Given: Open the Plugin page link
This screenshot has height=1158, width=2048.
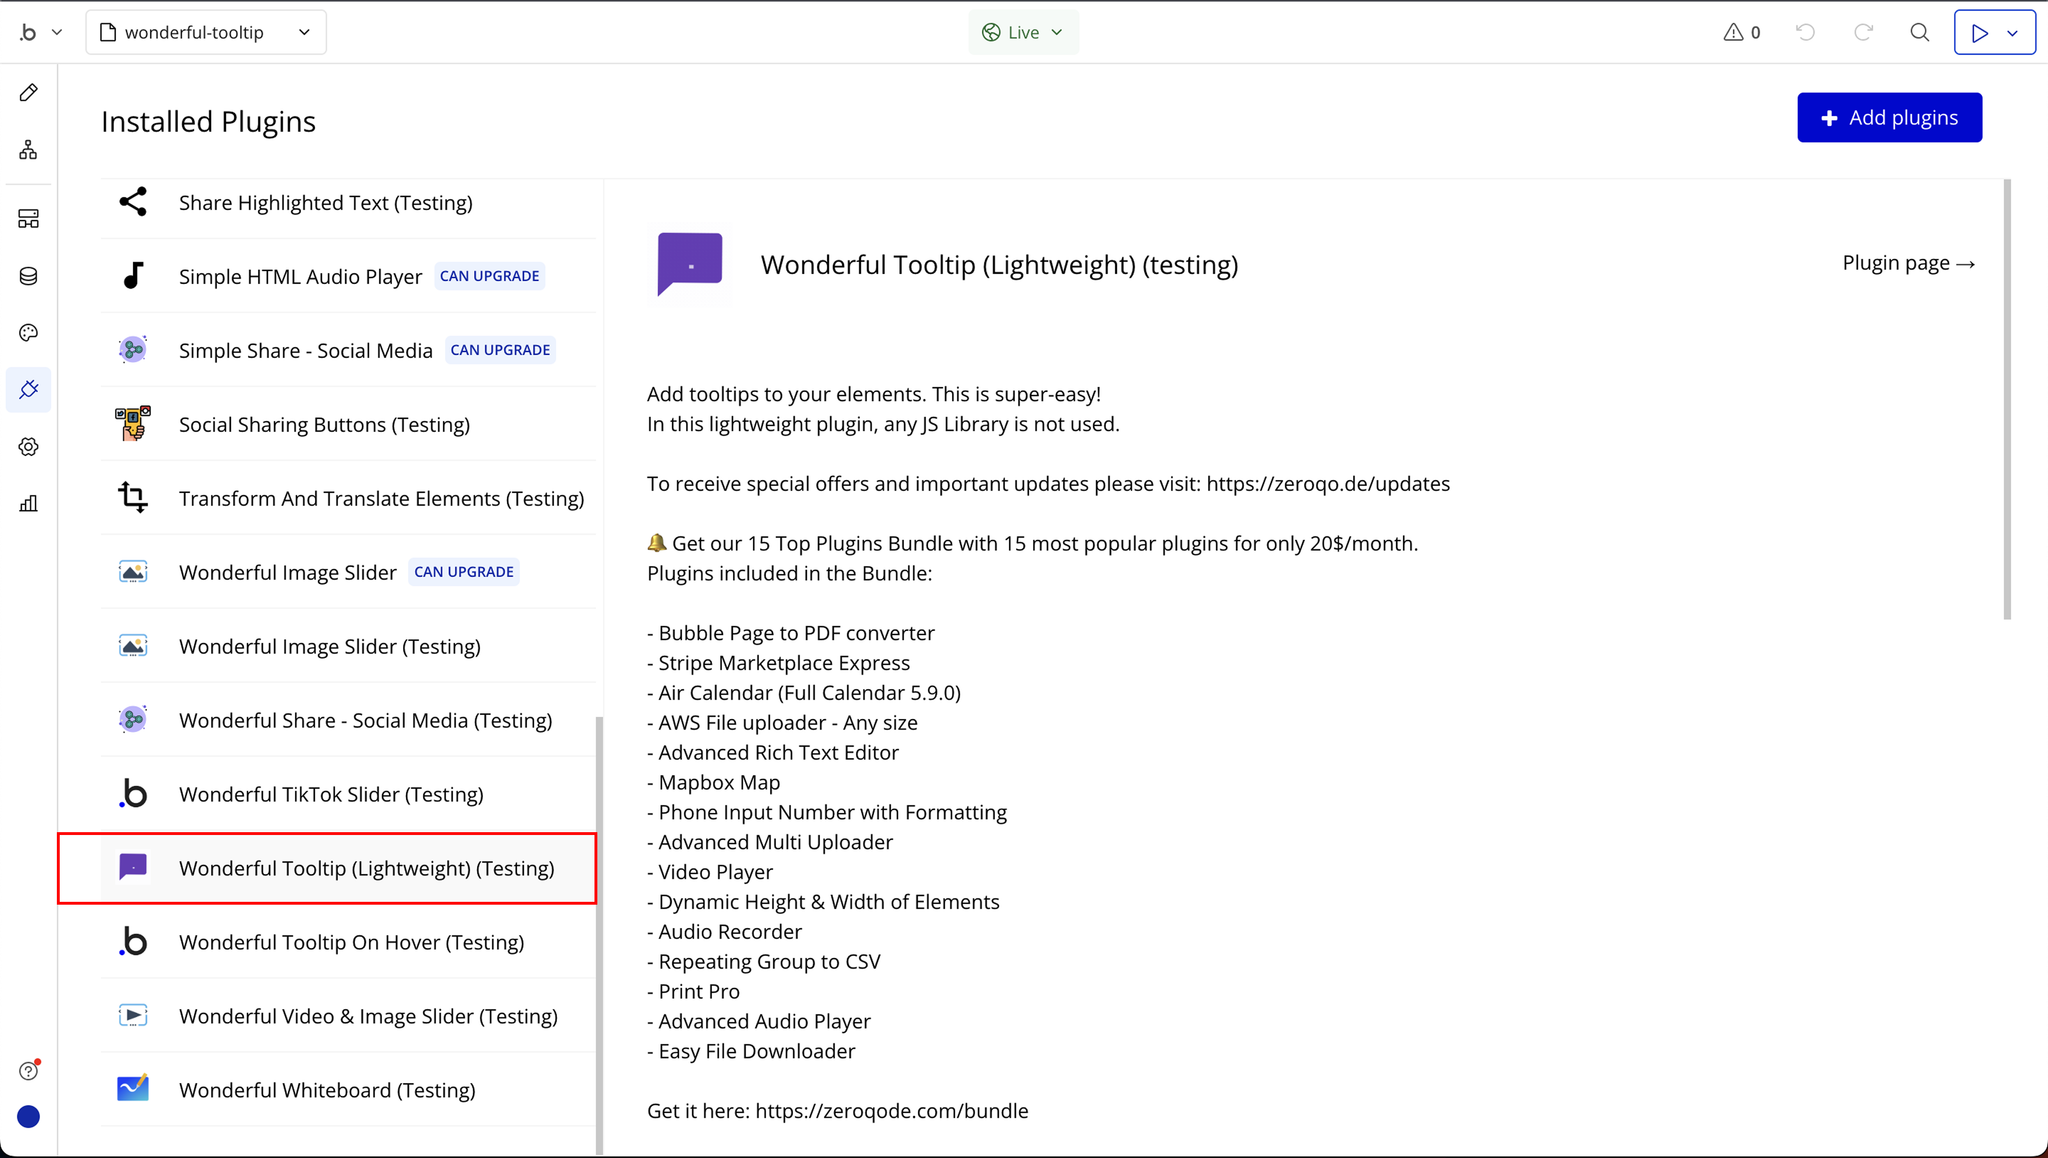Looking at the screenshot, I should click(x=1909, y=263).
